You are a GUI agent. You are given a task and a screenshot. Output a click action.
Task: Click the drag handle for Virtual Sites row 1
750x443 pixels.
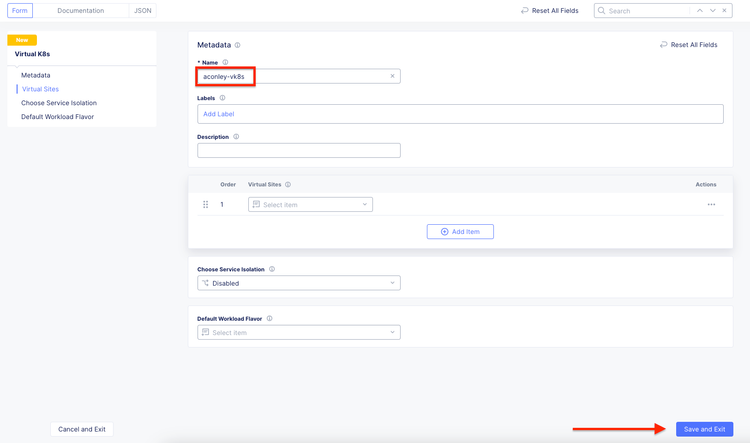tap(206, 204)
